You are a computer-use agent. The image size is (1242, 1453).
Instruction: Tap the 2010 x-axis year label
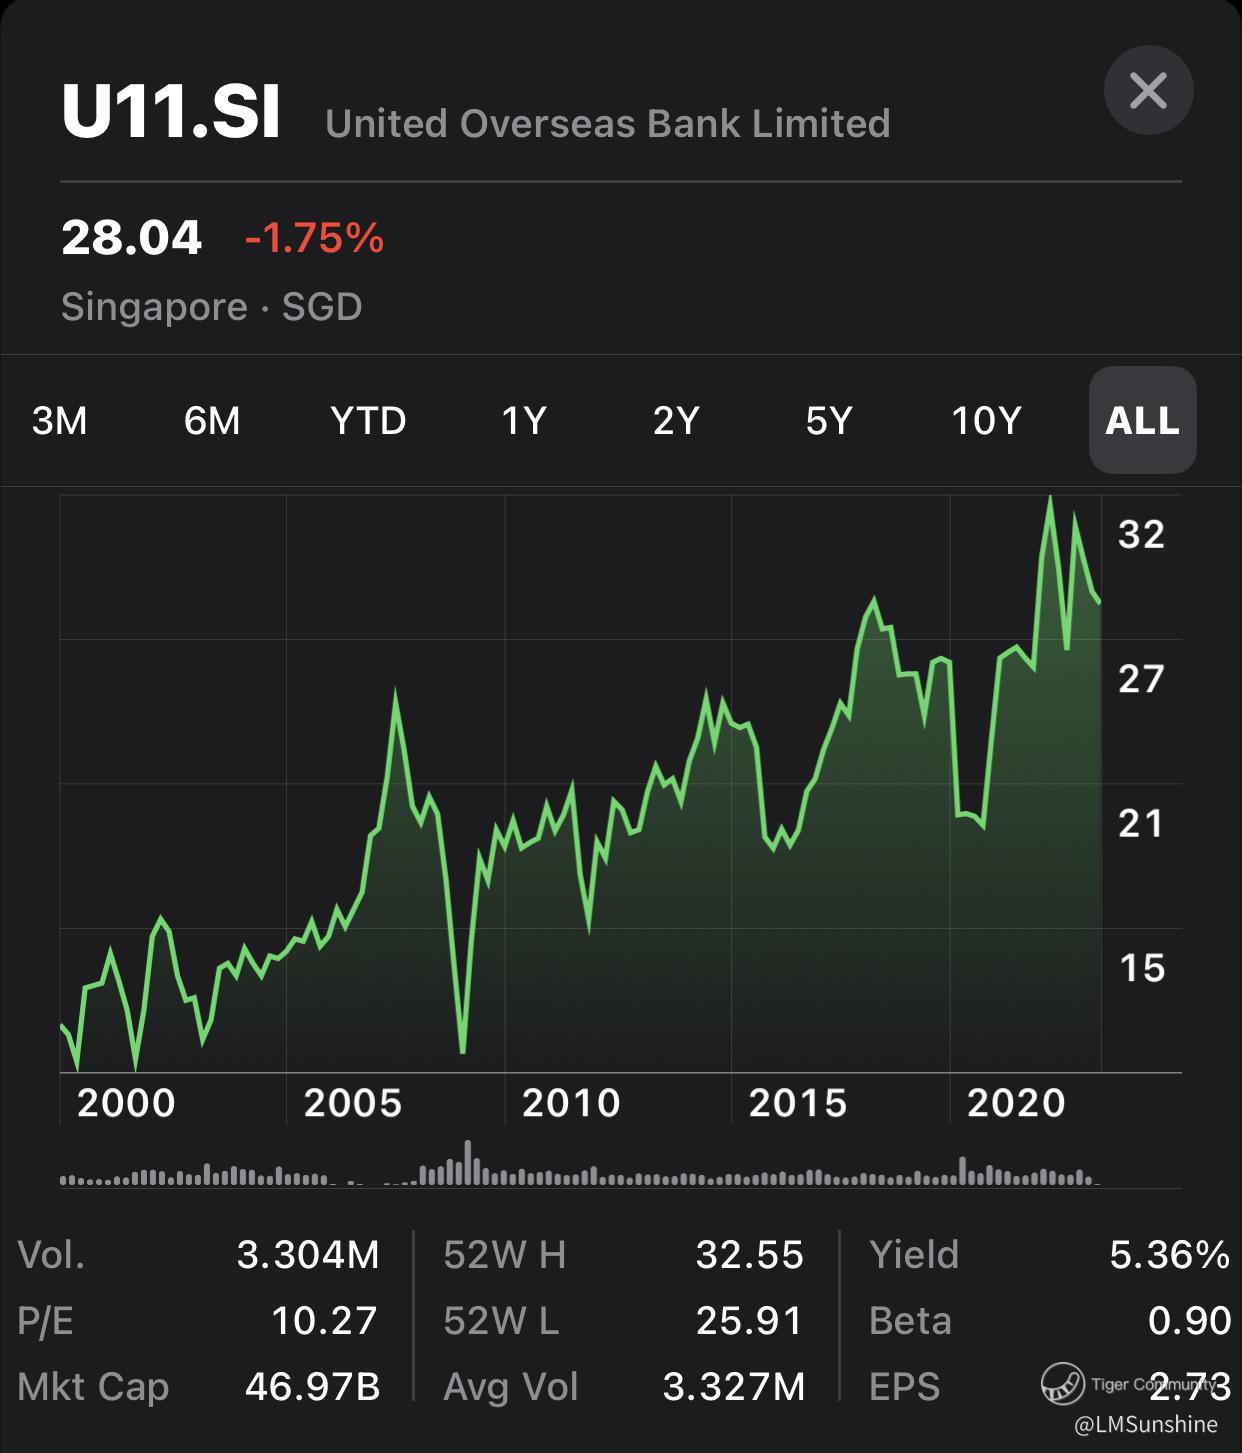tap(571, 1103)
